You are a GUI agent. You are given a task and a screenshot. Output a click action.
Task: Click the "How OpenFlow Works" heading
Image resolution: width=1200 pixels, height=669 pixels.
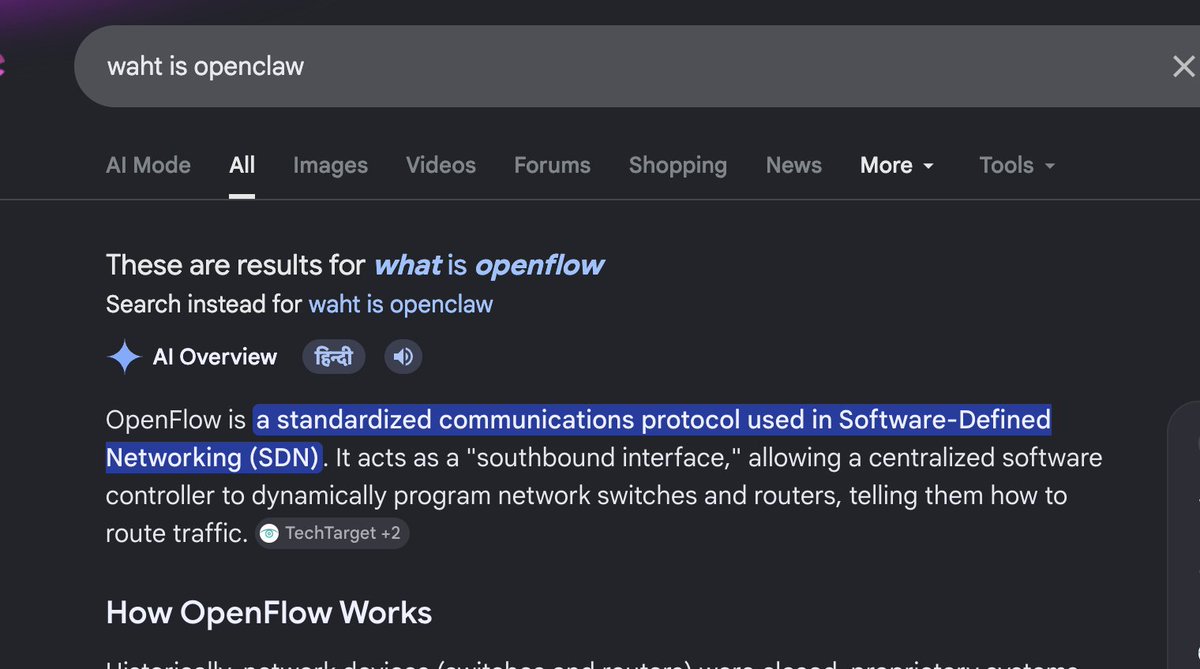pos(269,612)
